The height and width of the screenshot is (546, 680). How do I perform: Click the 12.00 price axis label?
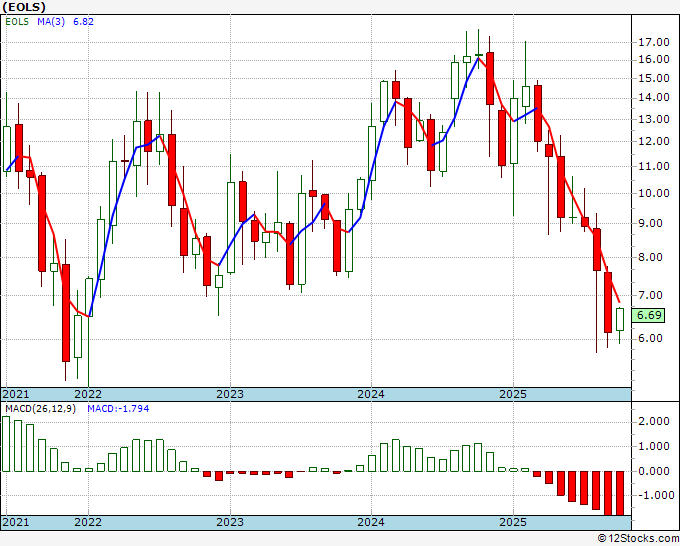click(x=654, y=141)
